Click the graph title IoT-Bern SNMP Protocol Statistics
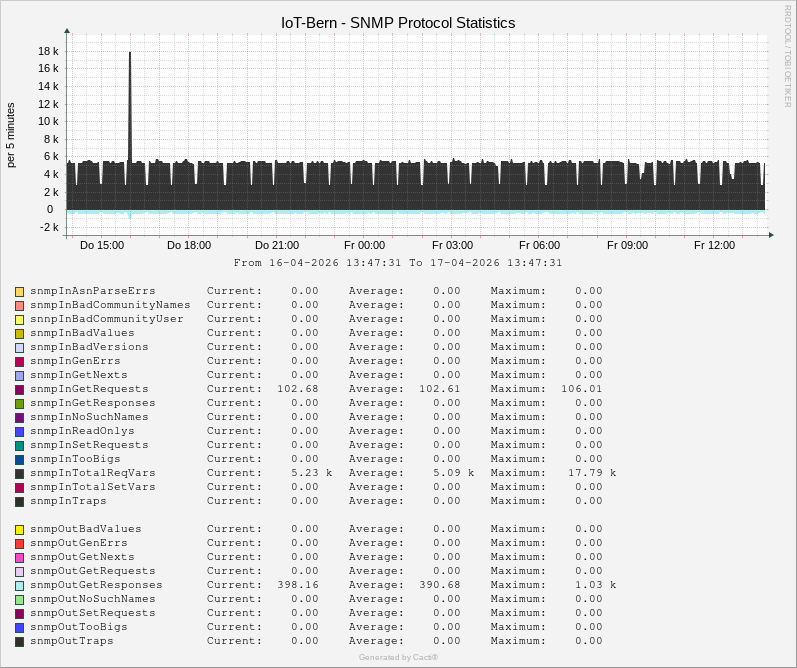The width and height of the screenshot is (797, 668). [x=398, y=22]
